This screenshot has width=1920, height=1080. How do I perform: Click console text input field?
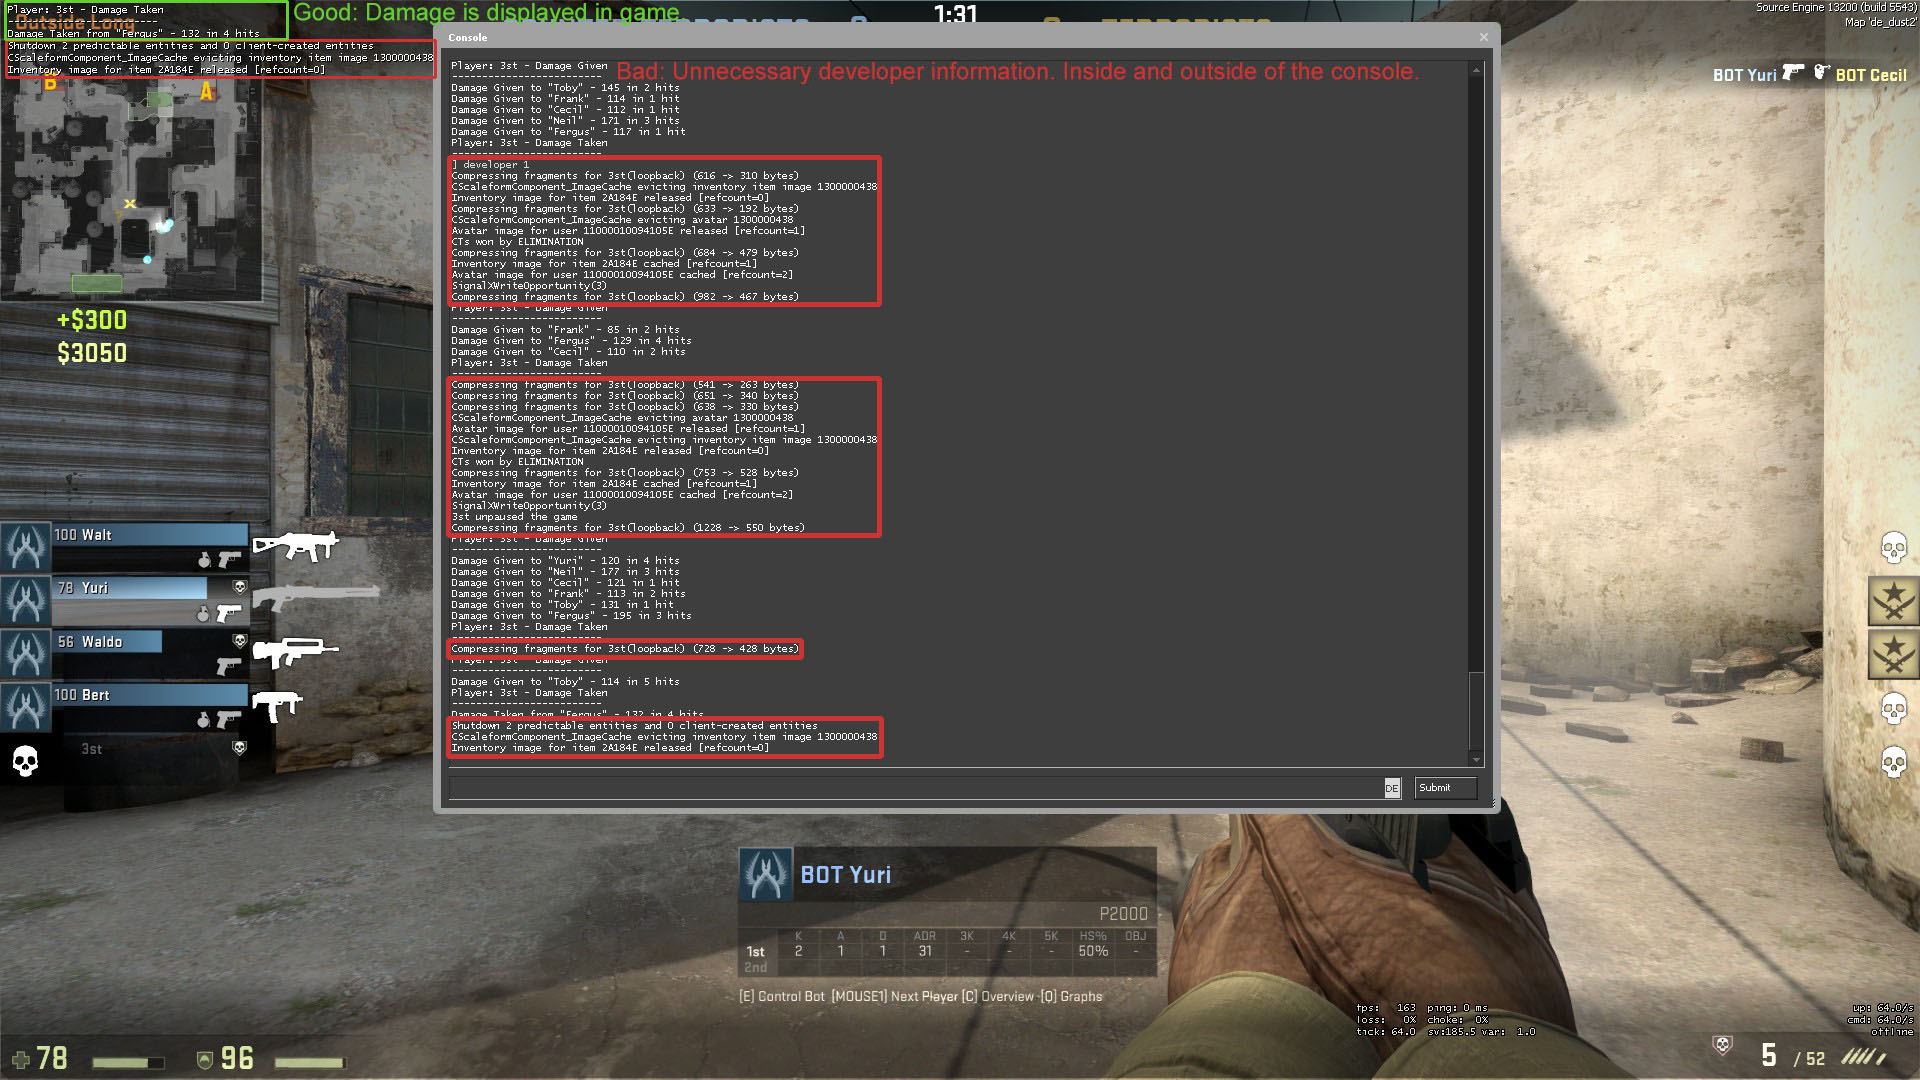tap(914, 787)
